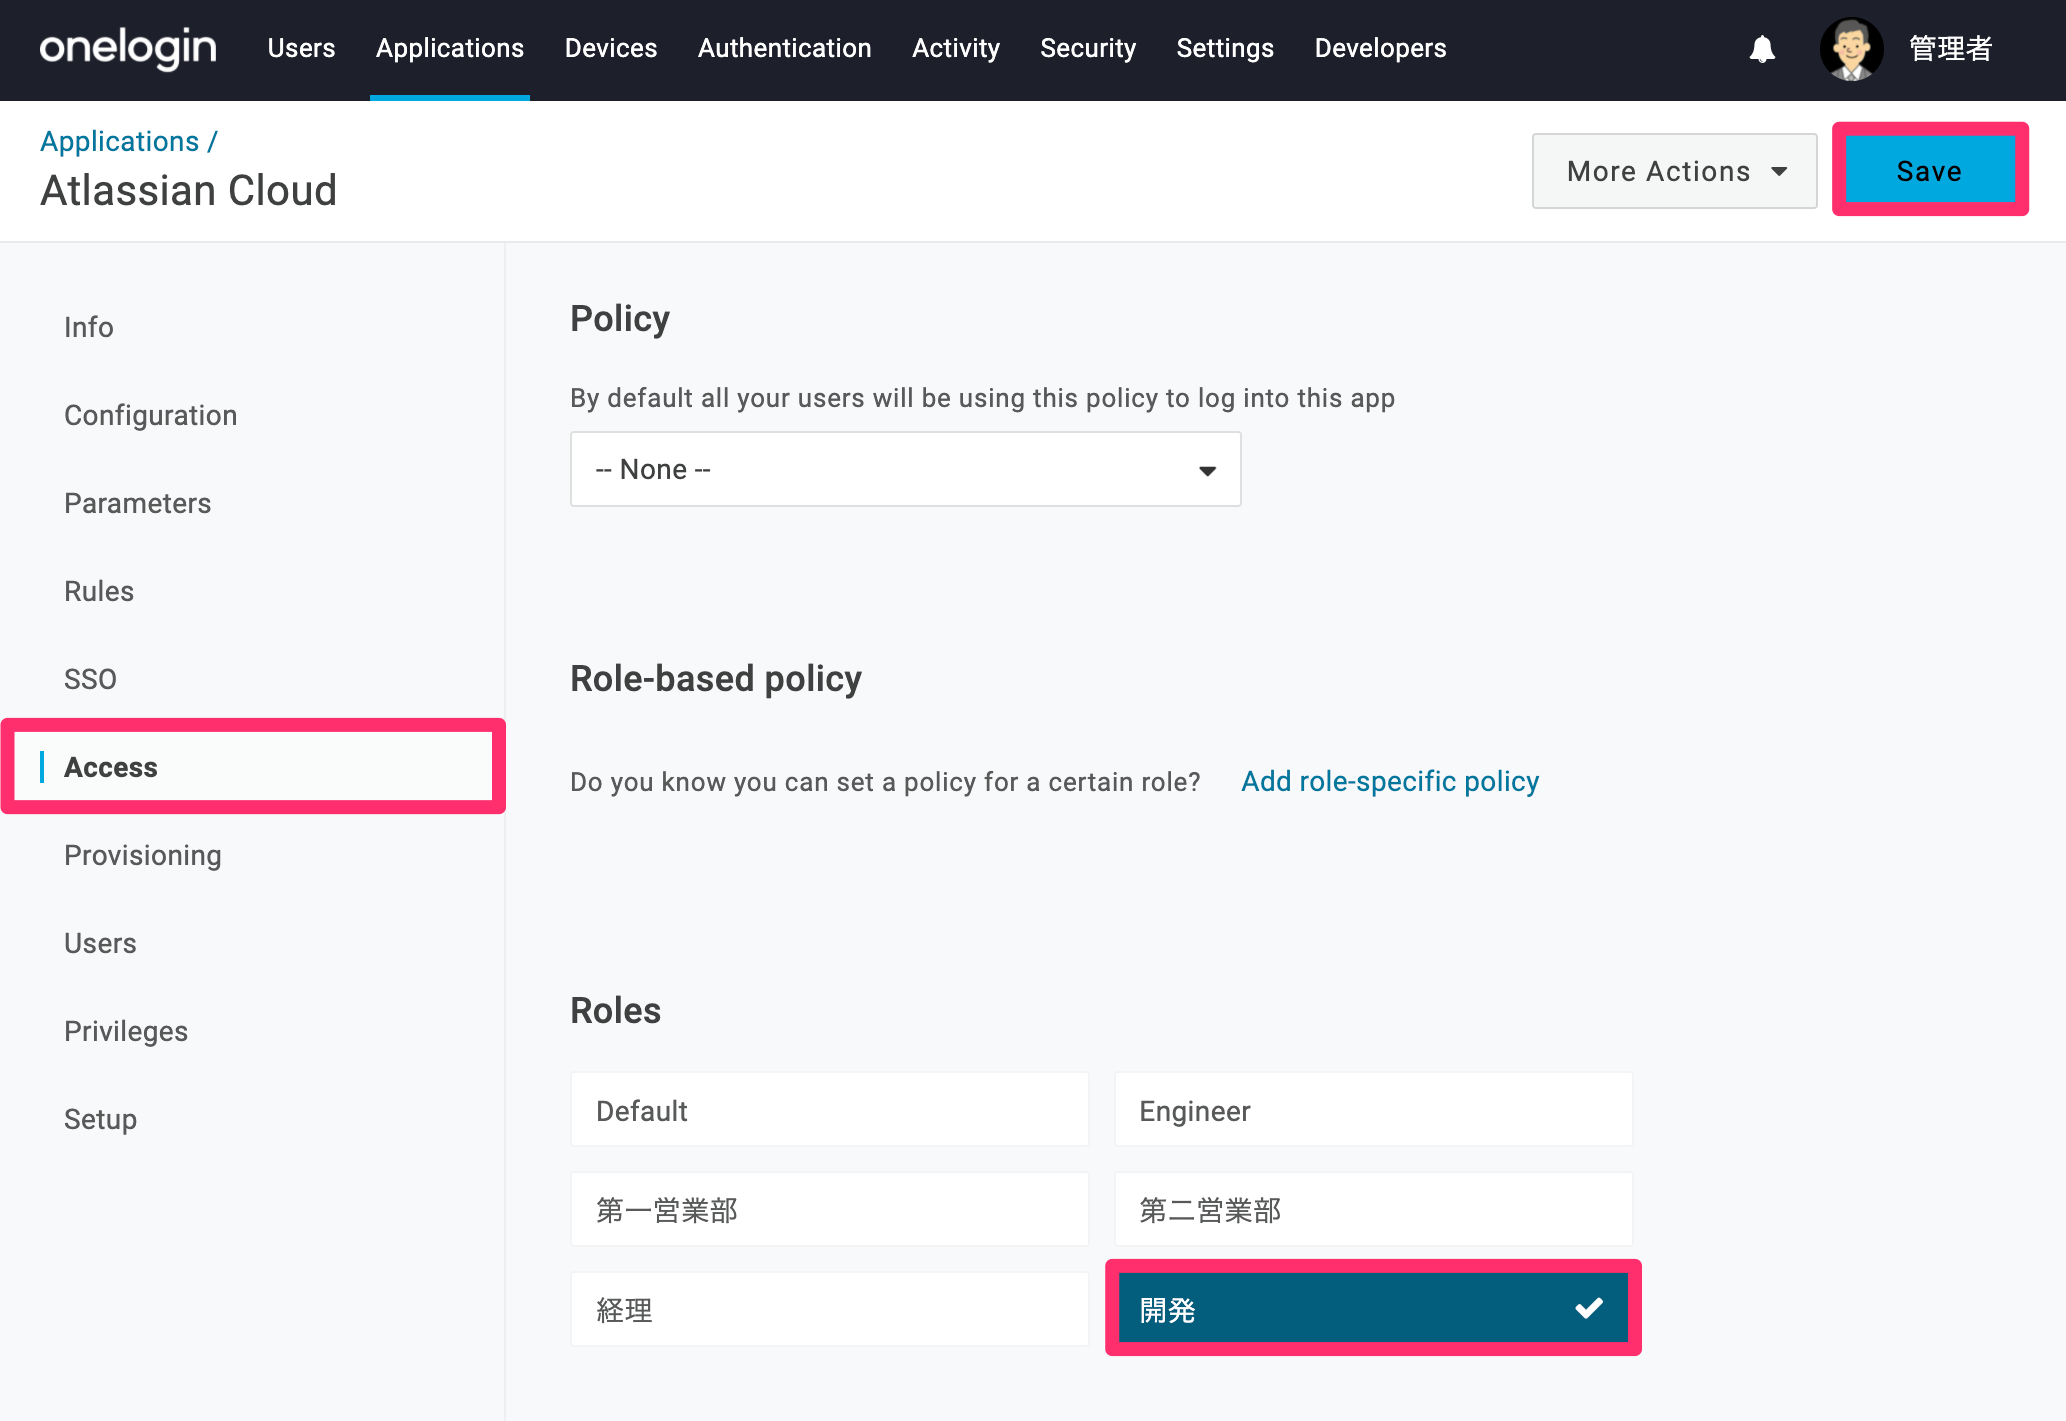The height and width of the screenshot is (1421, 2066).
Task: Open the Security menu
Action: pos(1088,48)
